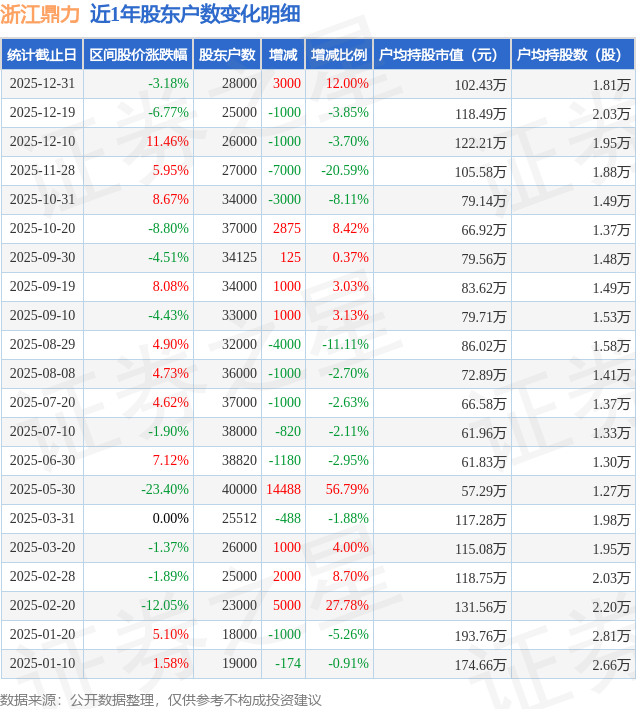
Task: Click the 2025-01-10 date cell
Action: [42, 664]
